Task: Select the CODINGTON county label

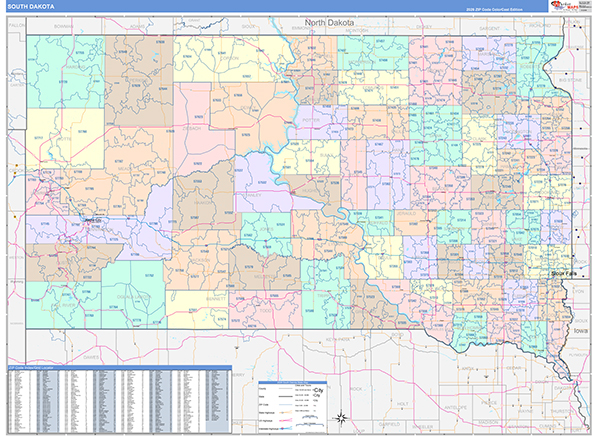Action: [519, 132]
